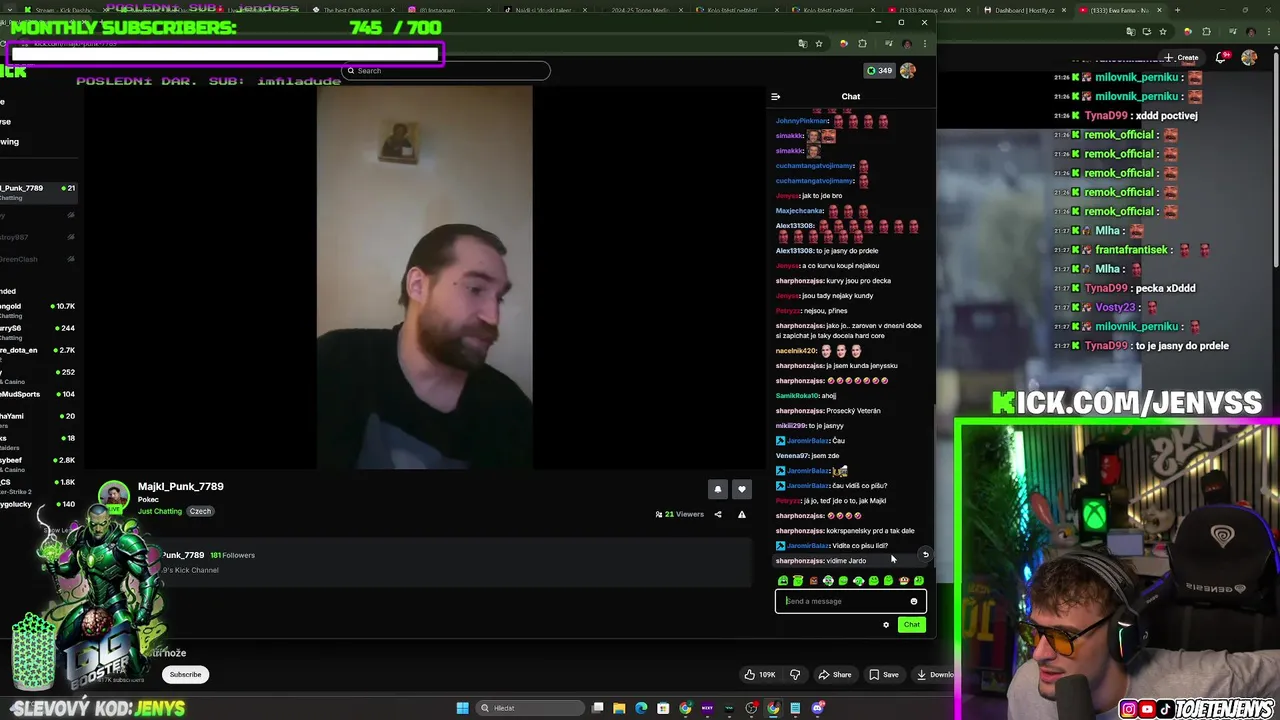Viewport: 1280px width, 720px height.
Task: Open the translate page icon in address bar
Action: (802, 44)
